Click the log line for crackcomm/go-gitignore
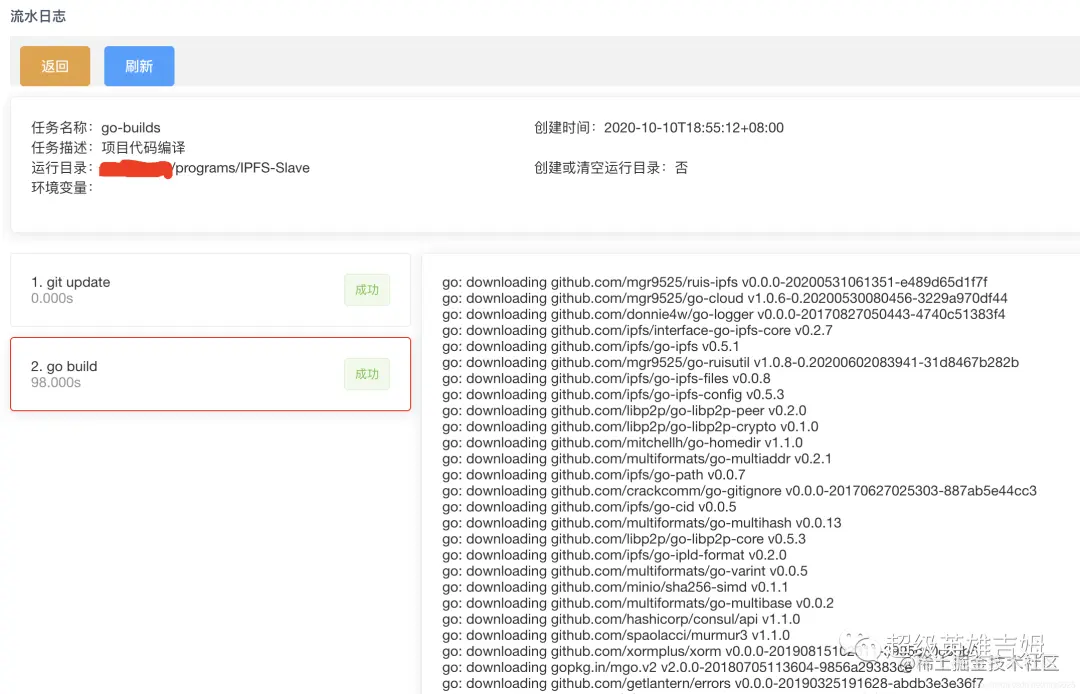 tap(740, 491)
